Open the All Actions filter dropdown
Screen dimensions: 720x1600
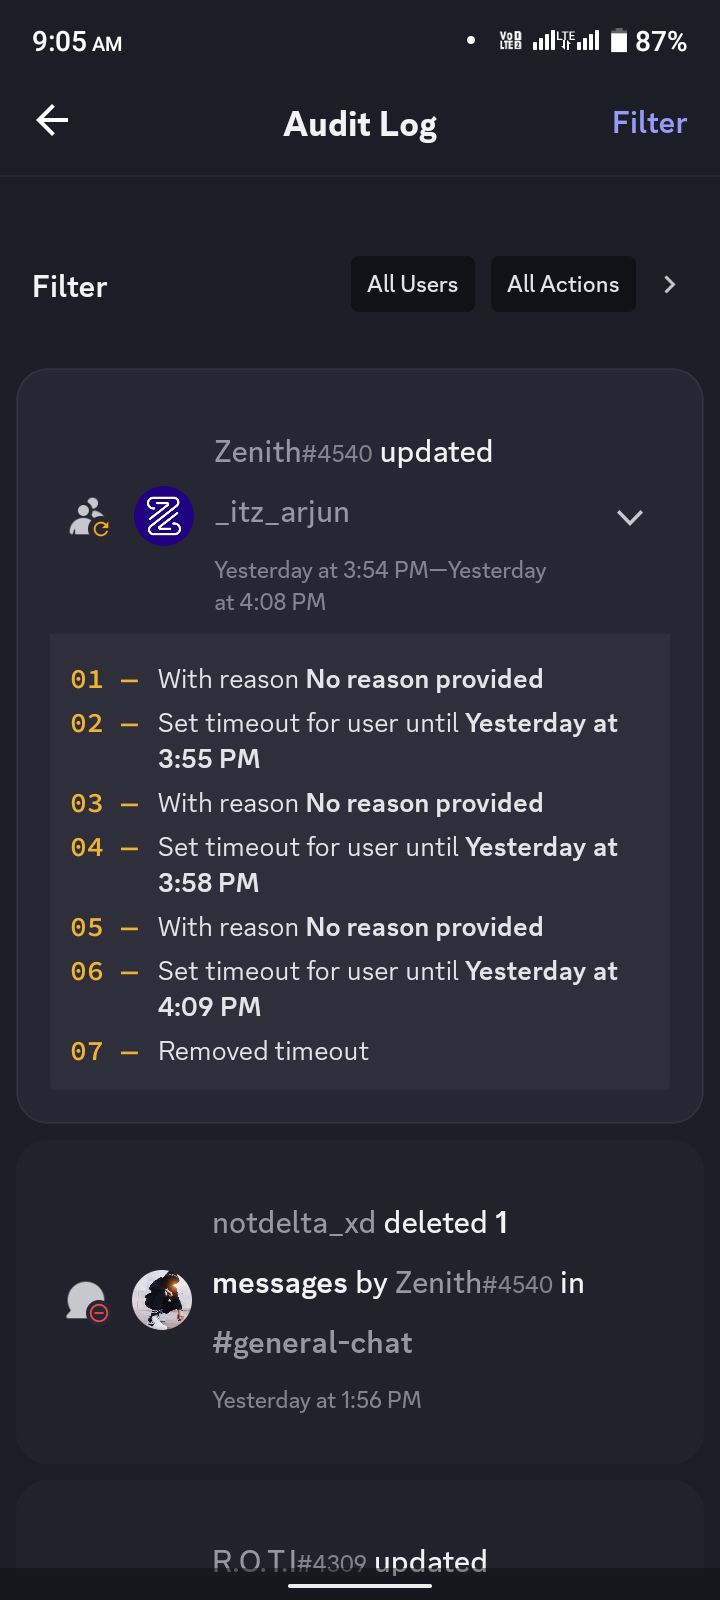tap(563, 284)
